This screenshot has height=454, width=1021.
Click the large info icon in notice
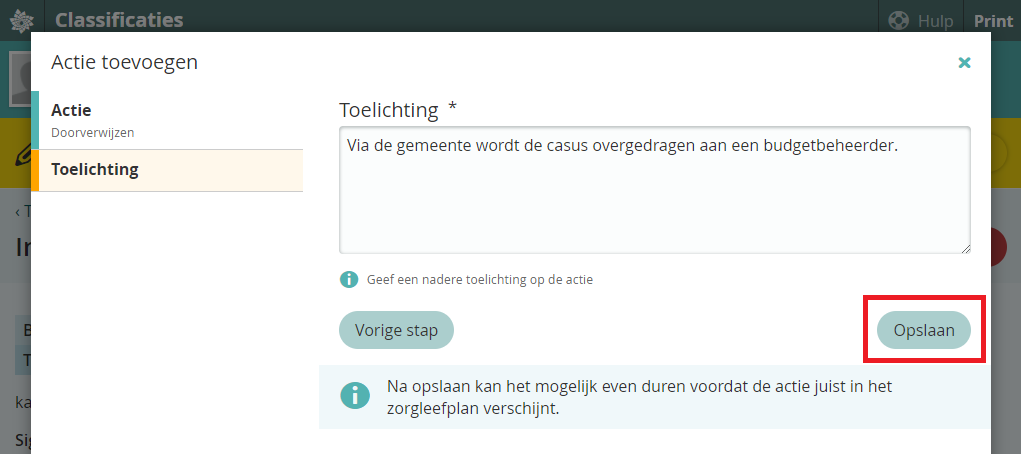point(354,395)
